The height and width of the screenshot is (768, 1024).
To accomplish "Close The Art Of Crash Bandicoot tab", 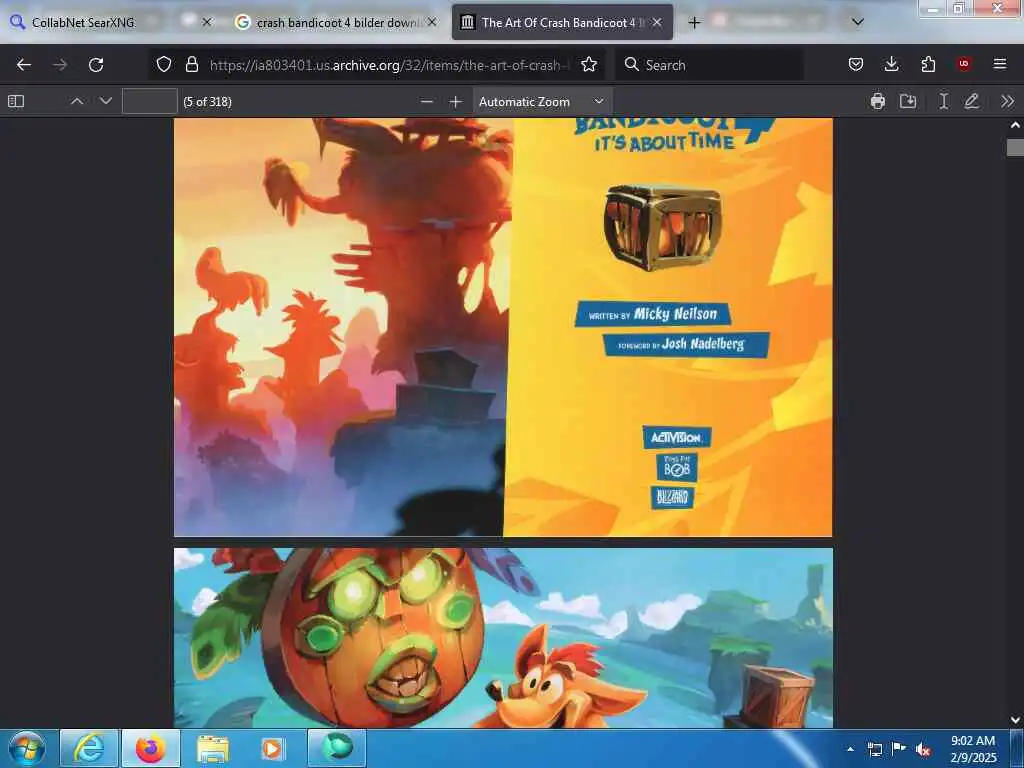I will click(657, 22).
